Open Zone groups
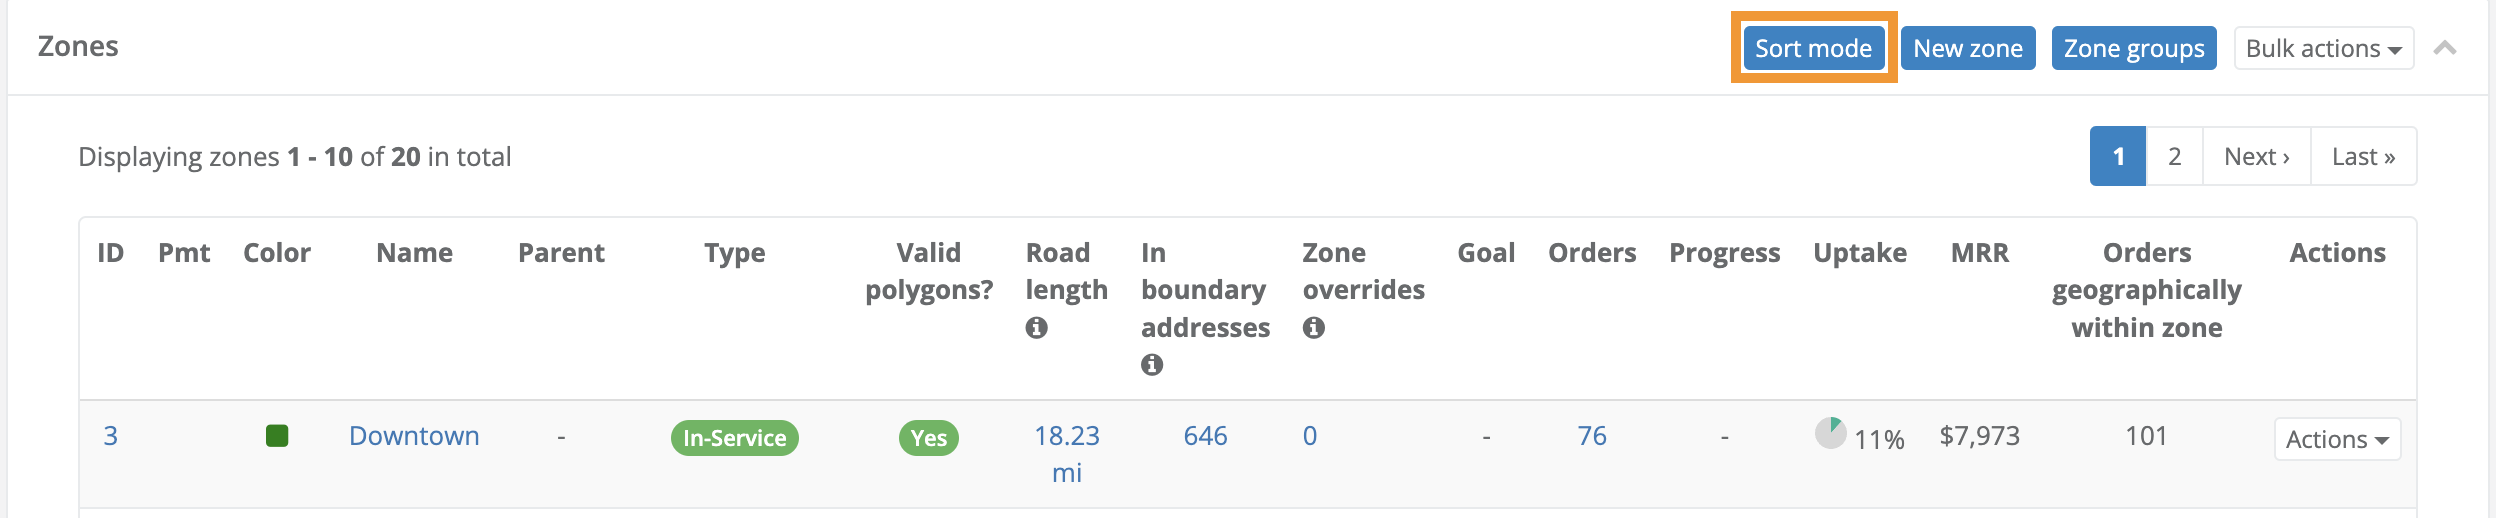The width and height of the screenshot is (2496, 518). pos(2134,48)
